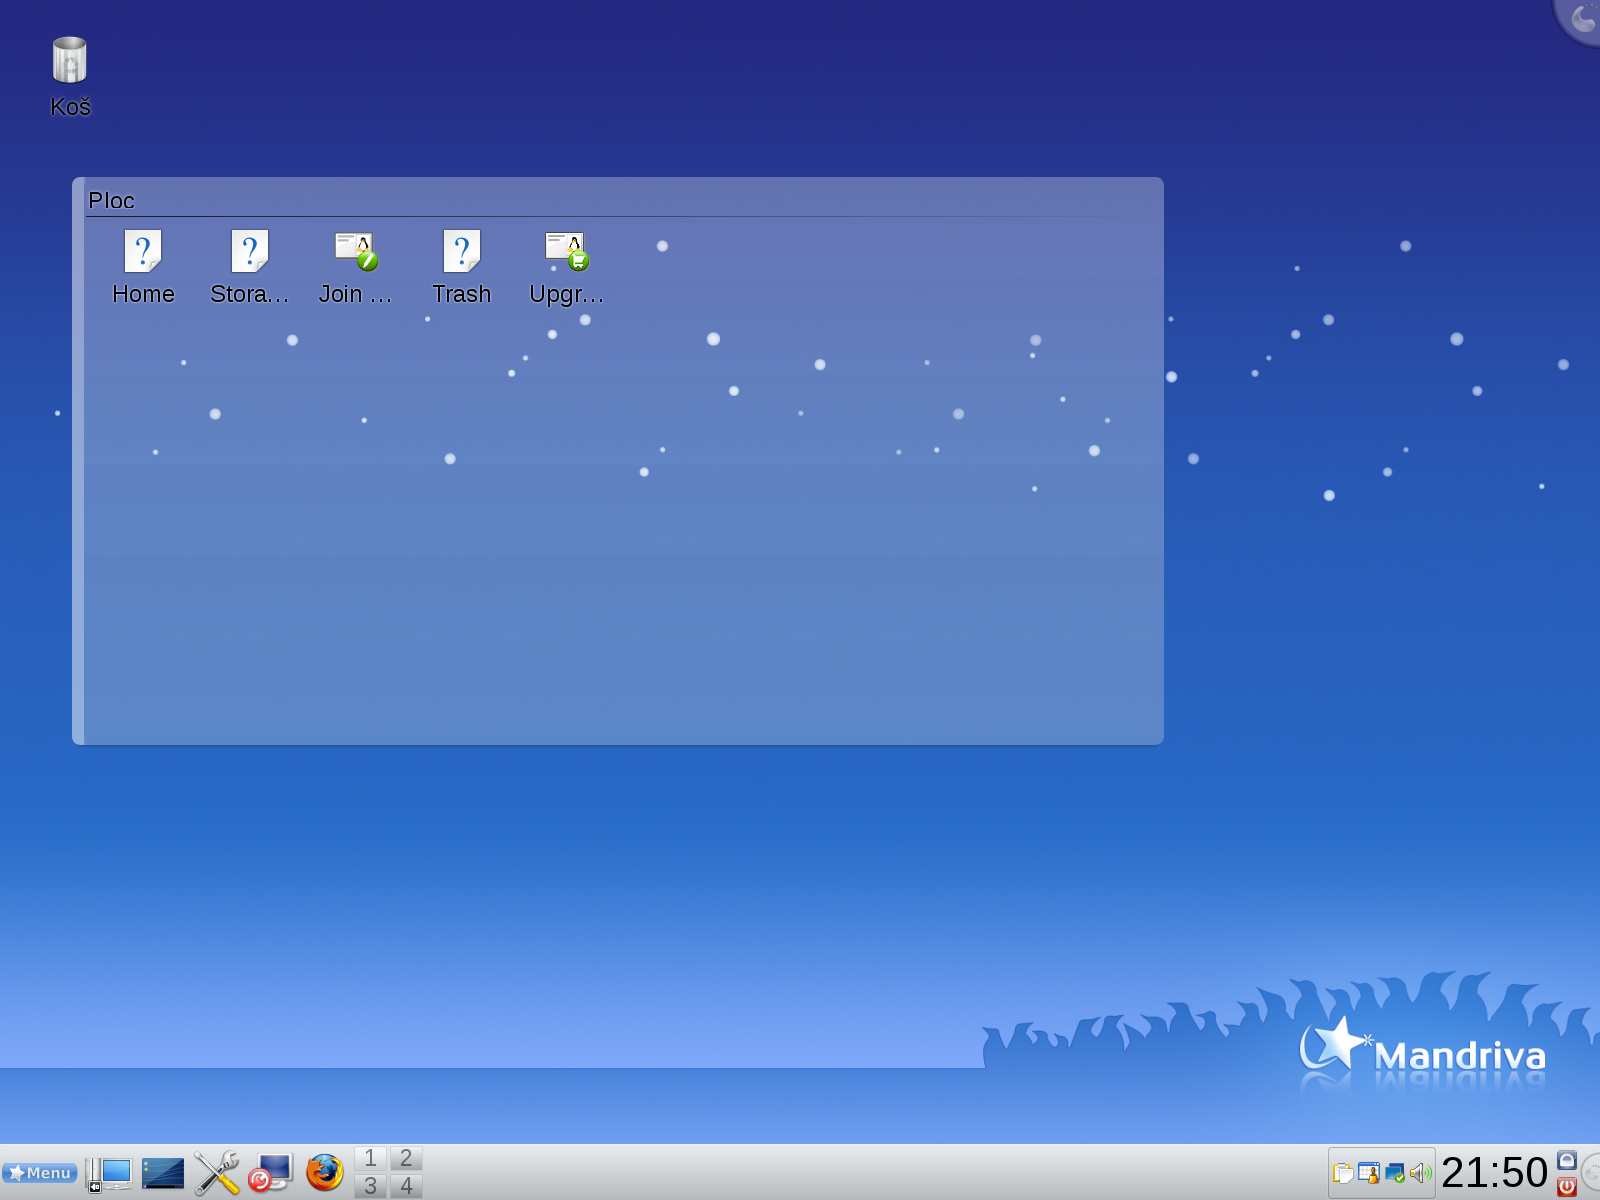Open the Stora… item in Ploc panel
This screenshot has height=1200, width=1600.
pos(249,267)
